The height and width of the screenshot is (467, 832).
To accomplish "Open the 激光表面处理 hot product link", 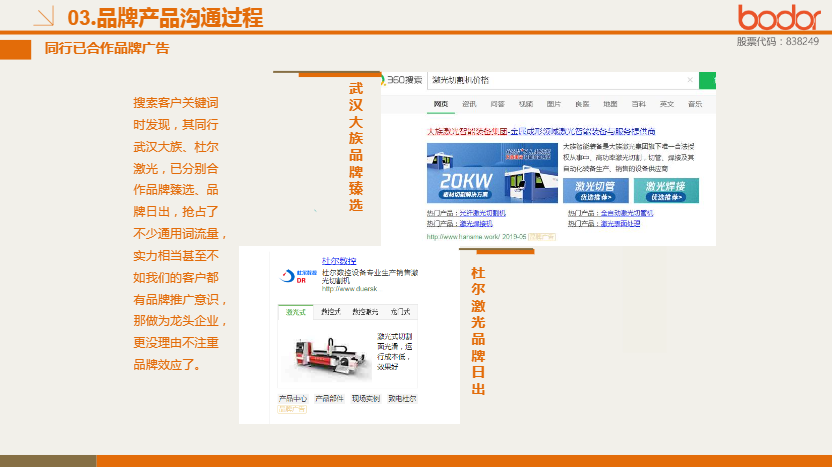I will coord(620,223).
